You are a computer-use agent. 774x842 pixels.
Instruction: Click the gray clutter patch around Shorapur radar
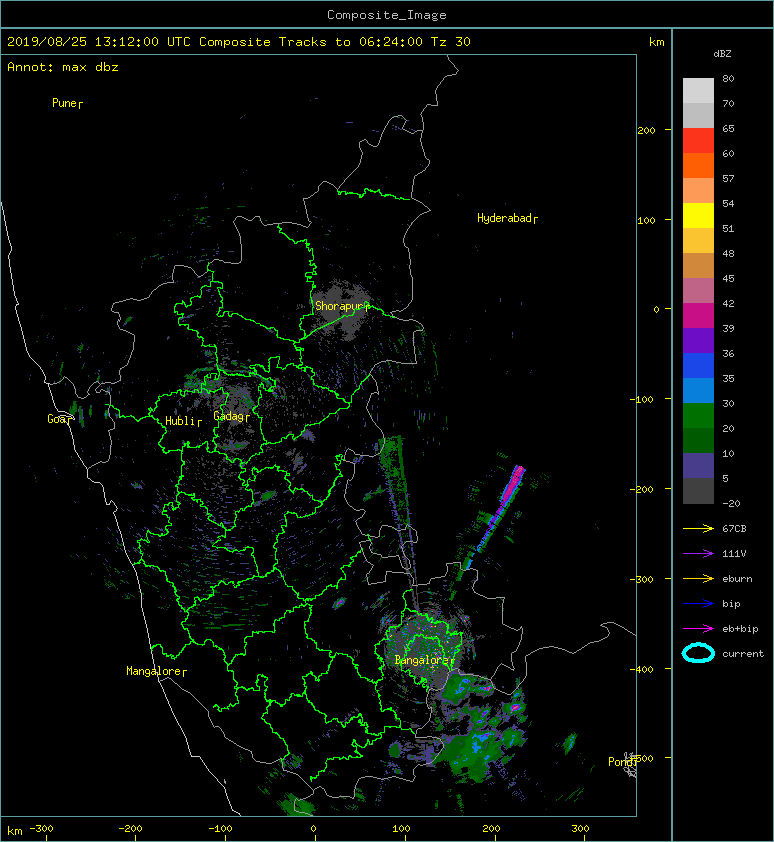pyautogui.click(x=341, y=310)
